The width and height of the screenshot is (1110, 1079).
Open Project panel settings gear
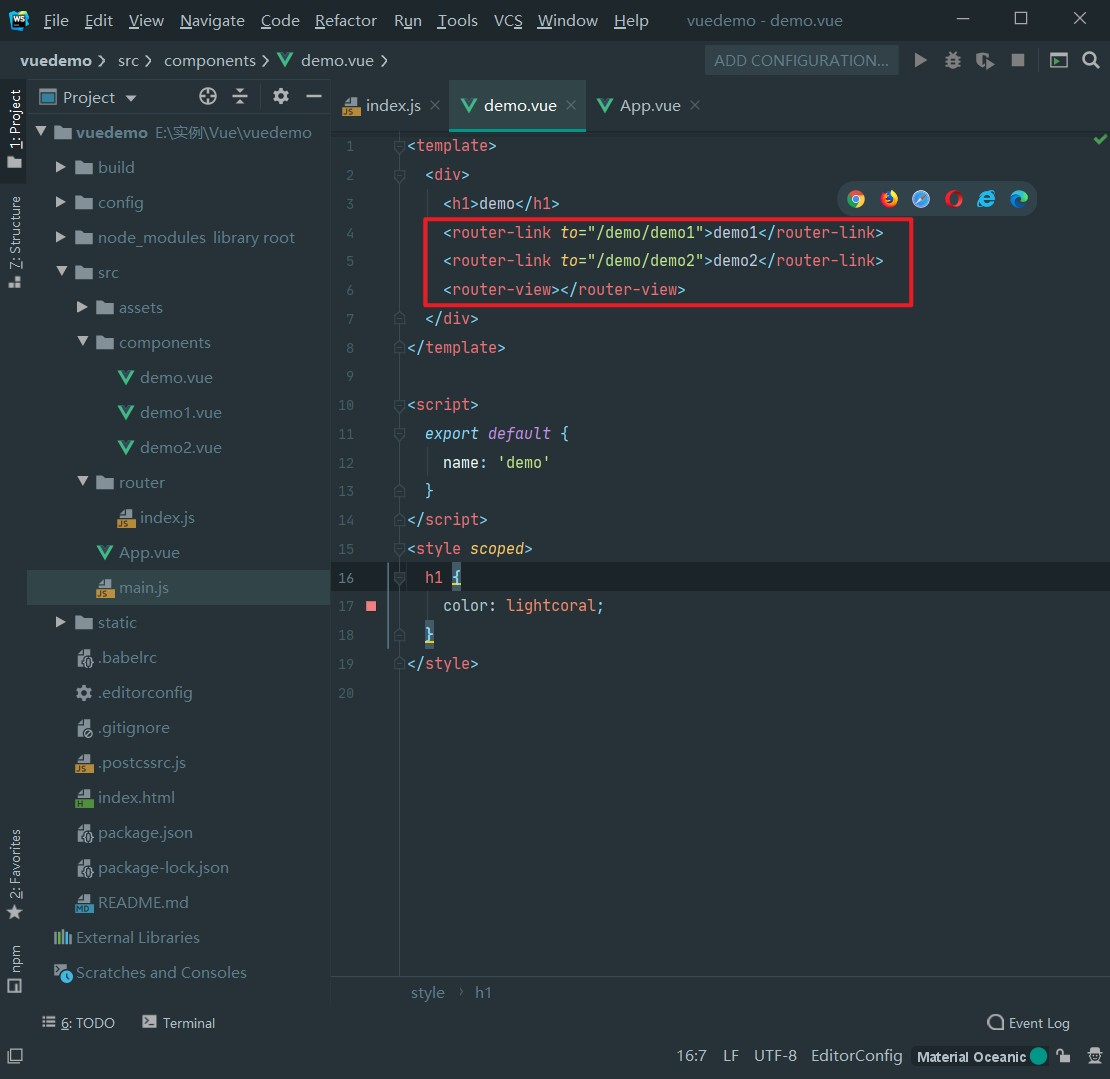click(x=280, y=96)
